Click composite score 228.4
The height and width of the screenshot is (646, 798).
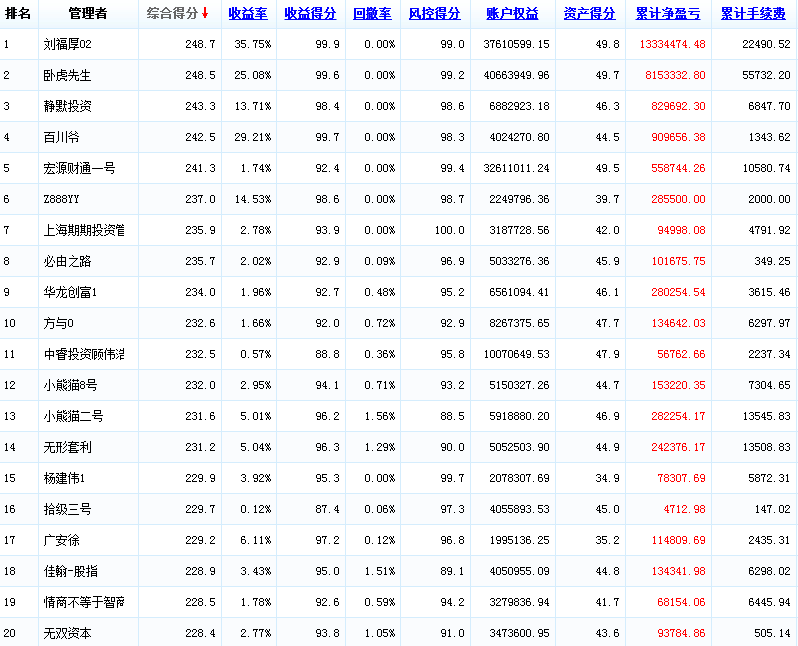201,633
